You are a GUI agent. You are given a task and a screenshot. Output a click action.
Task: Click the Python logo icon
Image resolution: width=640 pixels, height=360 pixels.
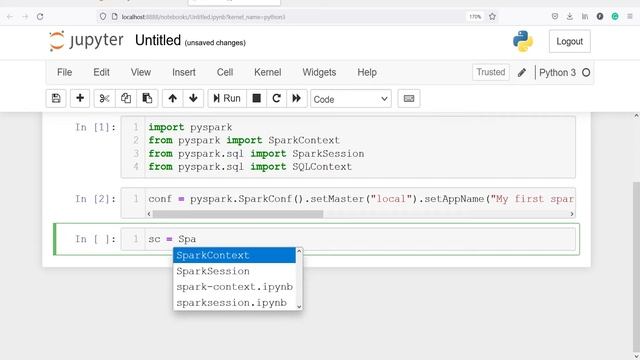(522, 41)
